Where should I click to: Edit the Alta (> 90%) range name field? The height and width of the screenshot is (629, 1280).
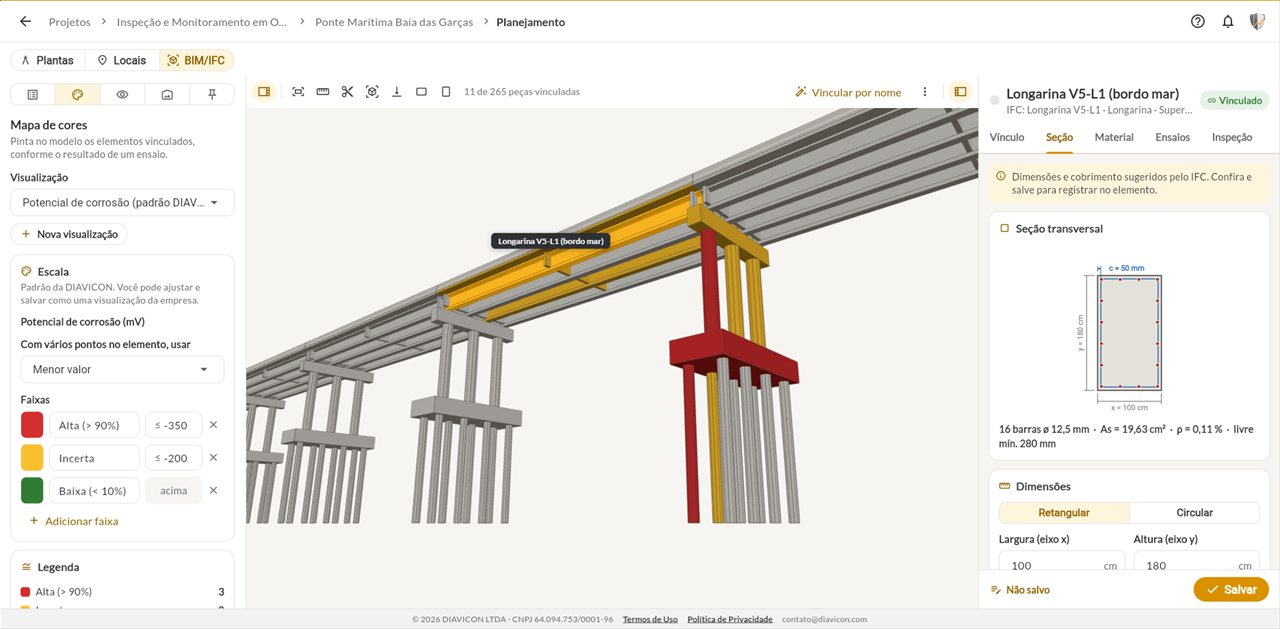click(x=94, y=425)
